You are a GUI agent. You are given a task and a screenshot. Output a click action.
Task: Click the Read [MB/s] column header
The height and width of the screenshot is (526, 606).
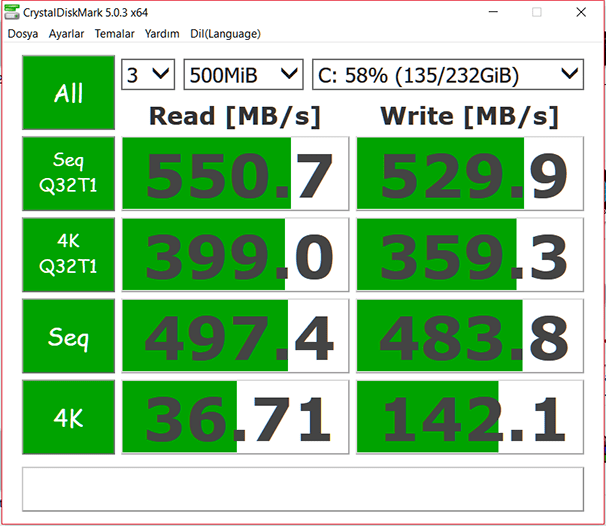(235, 116)
